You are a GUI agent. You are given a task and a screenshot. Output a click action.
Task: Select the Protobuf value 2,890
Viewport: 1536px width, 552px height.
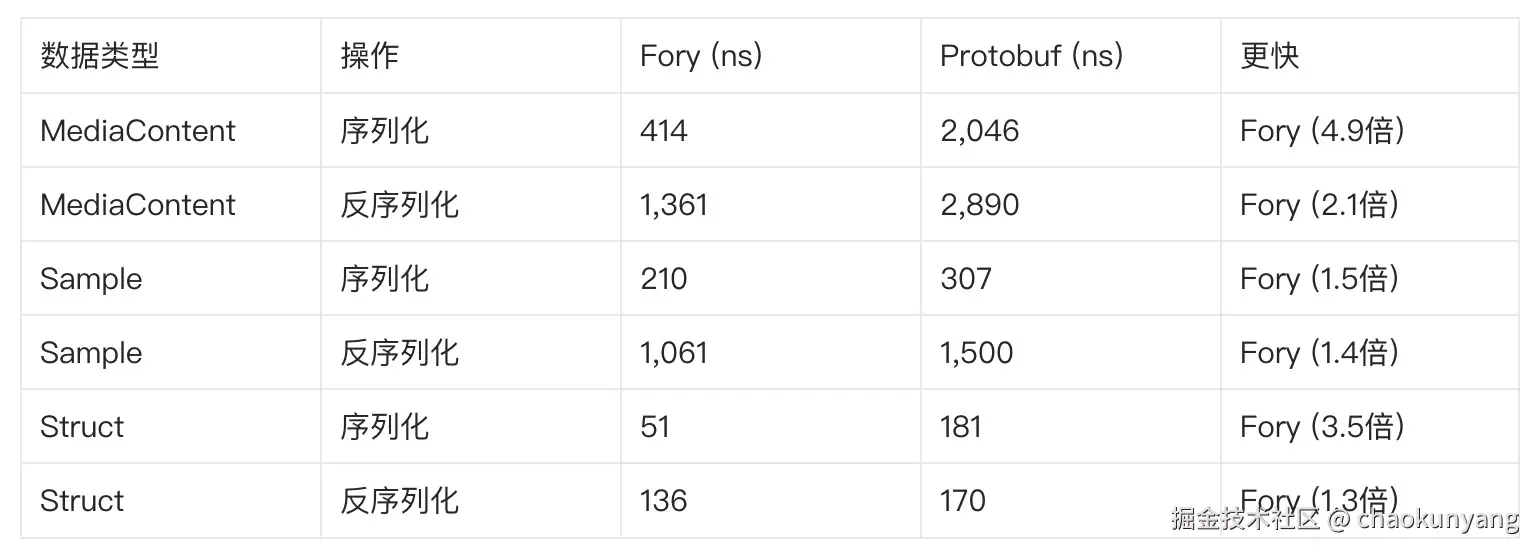[x=979, y=205]
